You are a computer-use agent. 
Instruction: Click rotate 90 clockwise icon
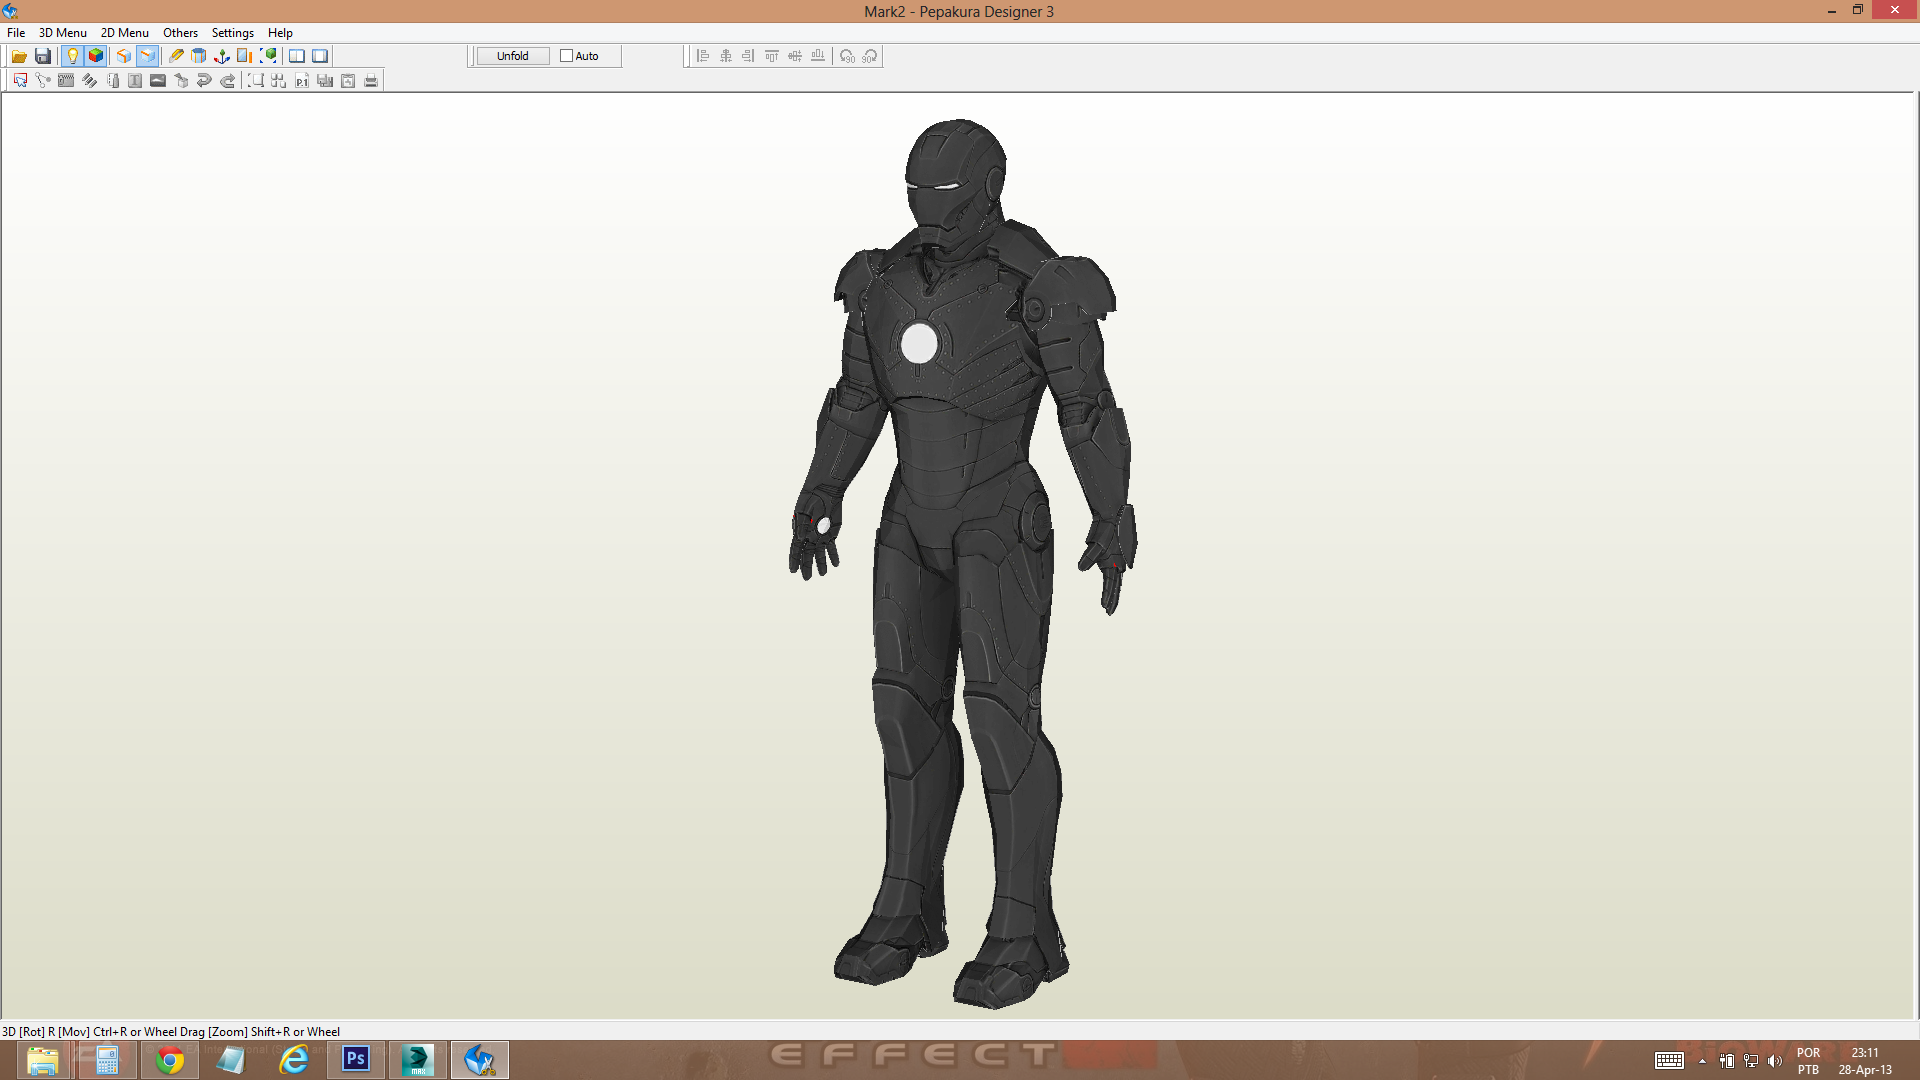tap(870, 56)
